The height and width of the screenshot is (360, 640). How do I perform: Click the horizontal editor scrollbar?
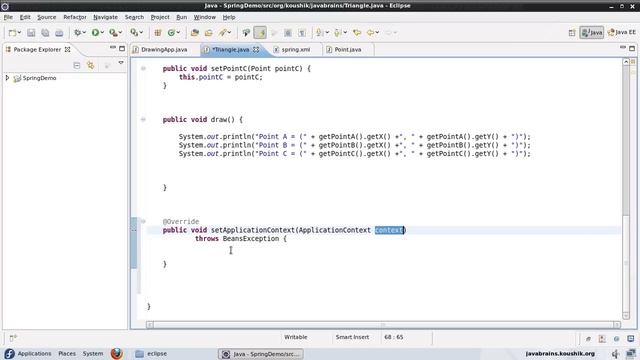click(383, 325)
